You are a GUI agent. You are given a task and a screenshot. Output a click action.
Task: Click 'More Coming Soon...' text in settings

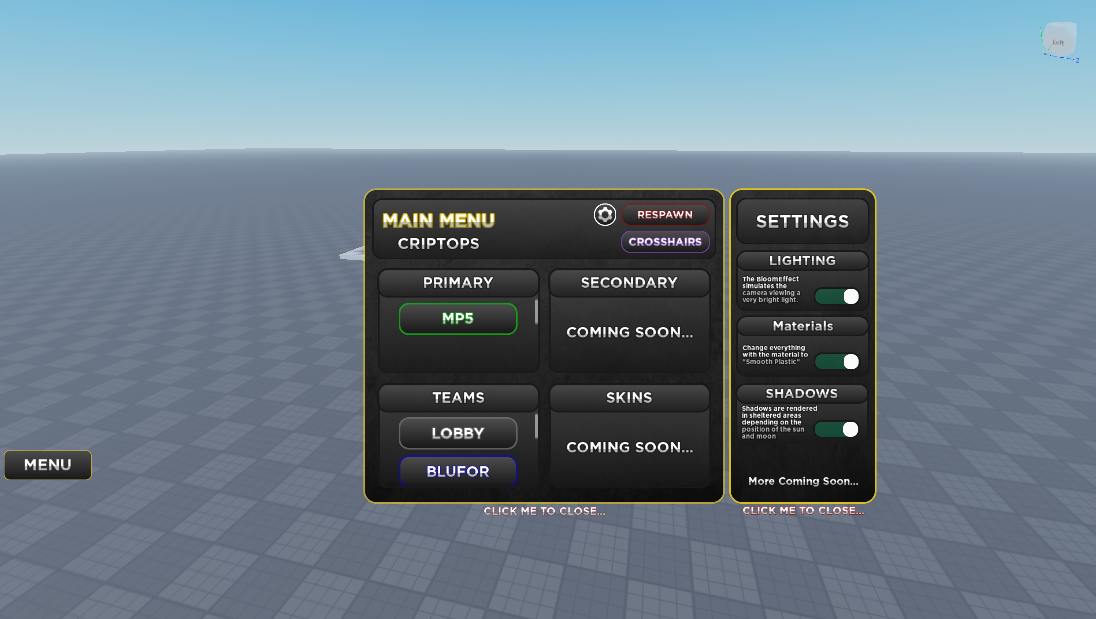pyautogui.click(x=803, y=481)
